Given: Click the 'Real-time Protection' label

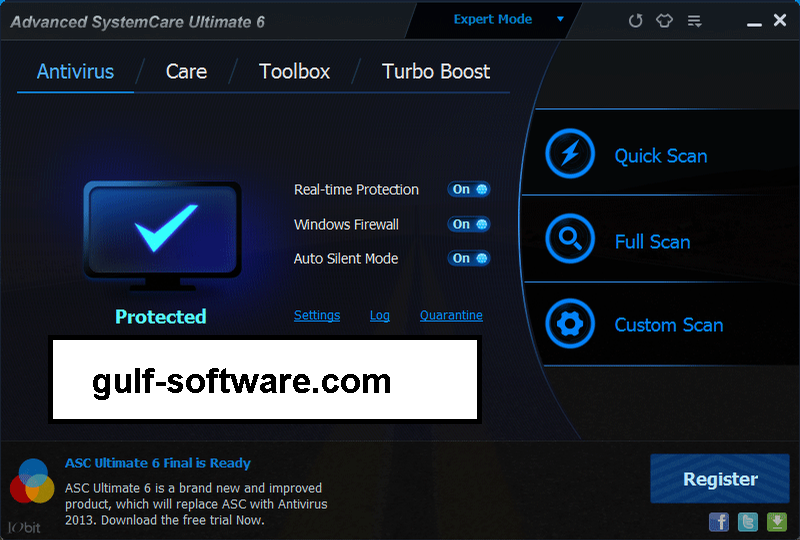Looking at the screenshot, I should point(356,189).
